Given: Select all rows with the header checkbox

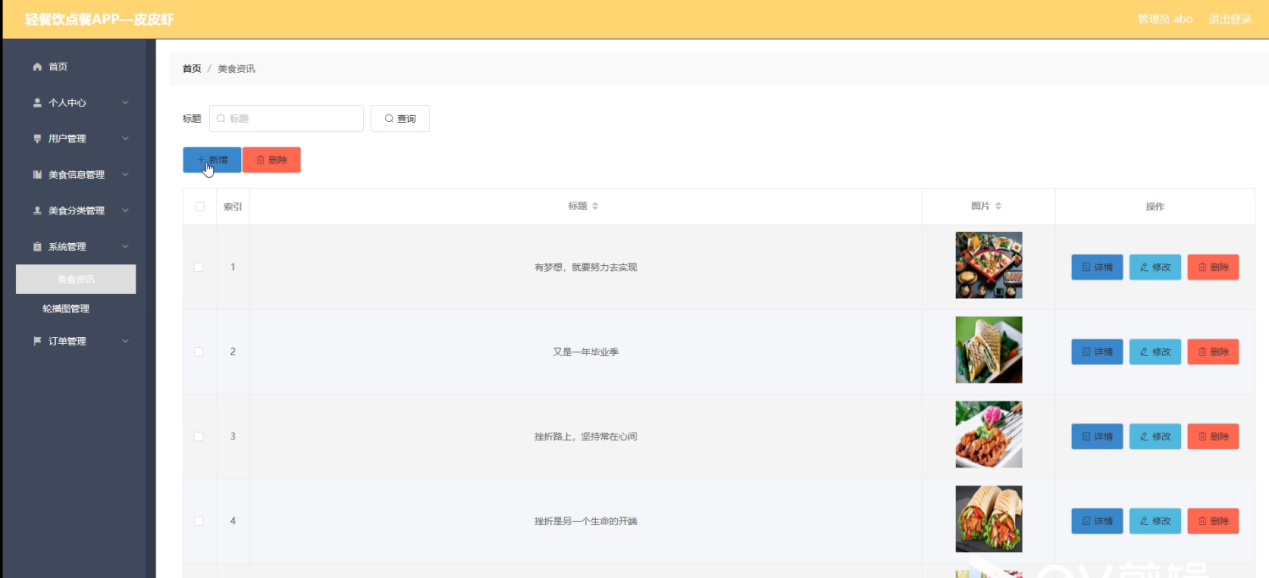Looking at the screenshot, I should [199, 207].
